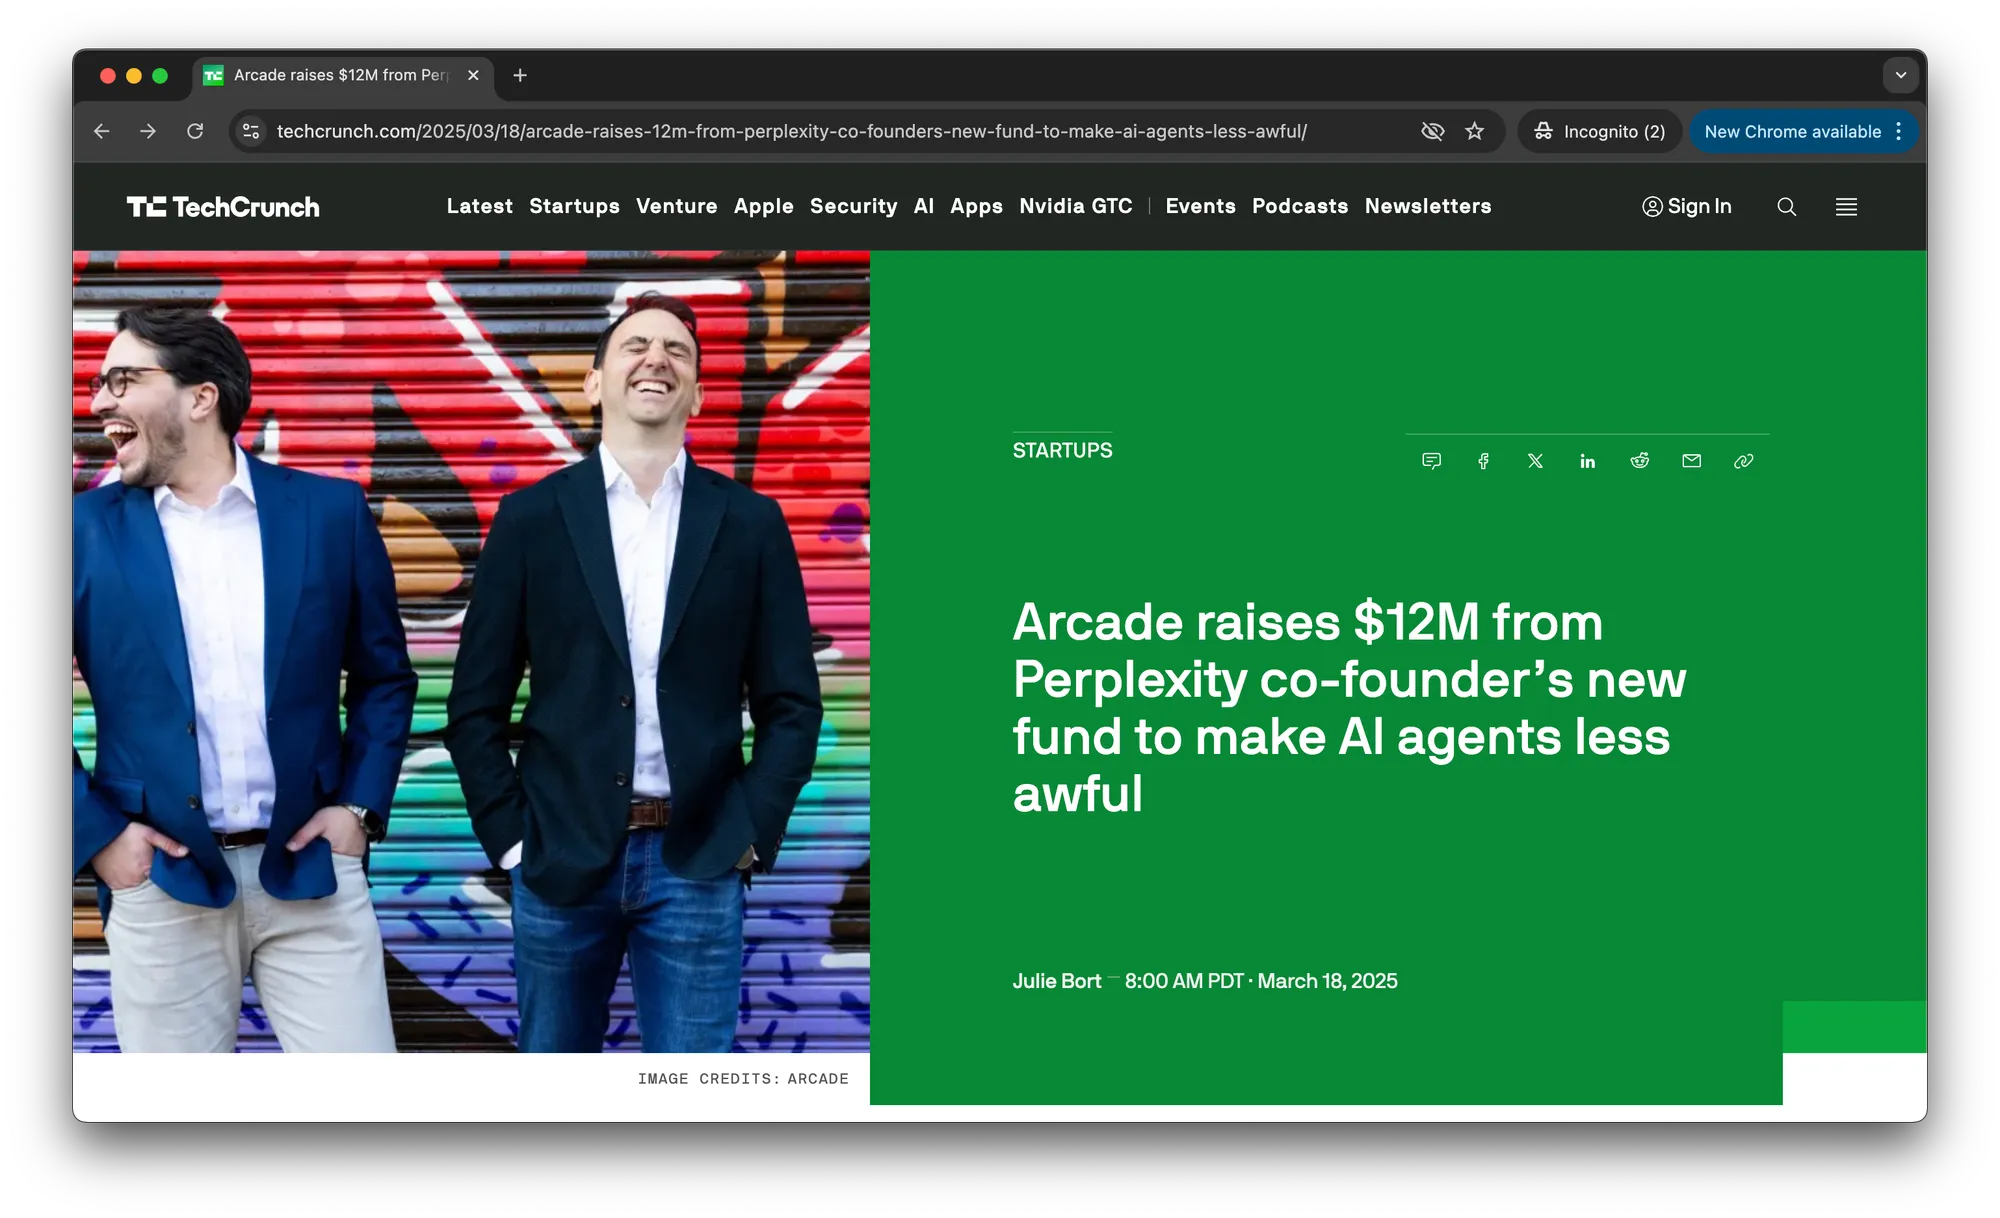Image resolution: width=2000 pixels, height=1218 pixels.
Task: Copy the article link
Action: tap(1744, 461)
